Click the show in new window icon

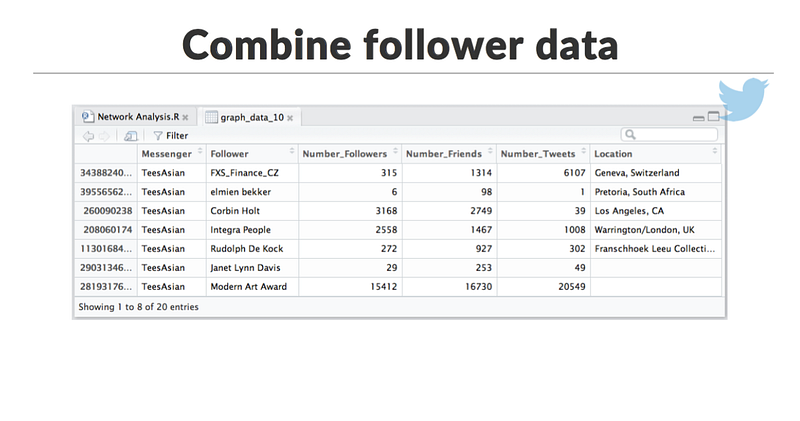click(131, 136)
